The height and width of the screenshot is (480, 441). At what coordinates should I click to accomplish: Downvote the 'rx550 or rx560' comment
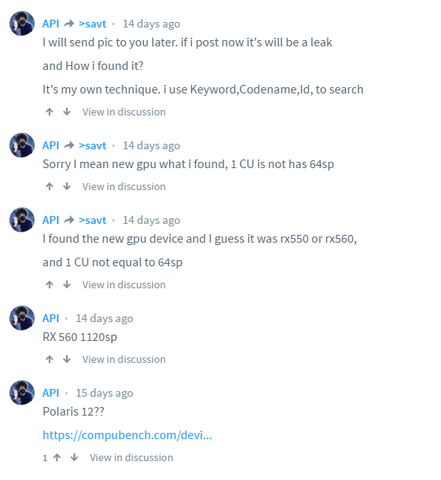[x=67, y=285]
